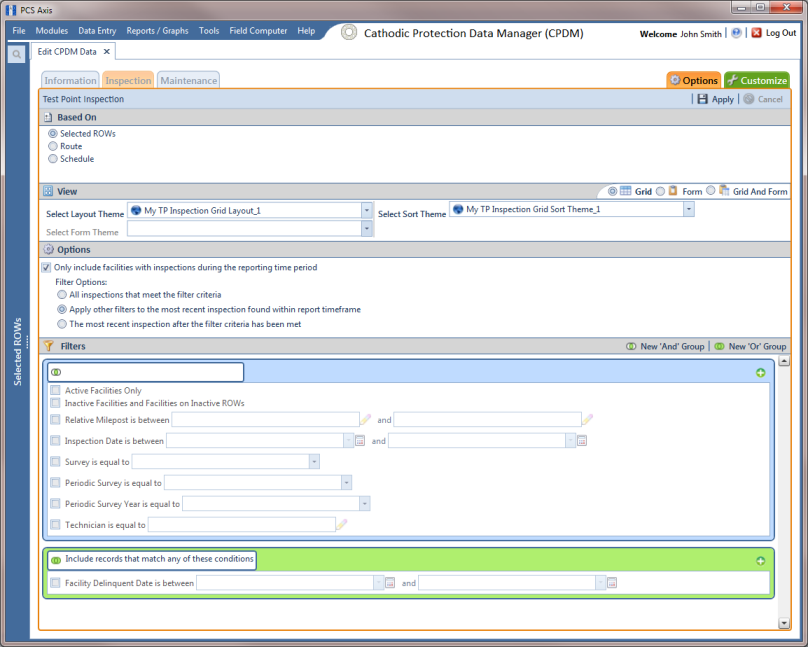This screenshot has width=808, height=647.
Task: Close the Edit CPDM Data tab
Action: tap(107, 52)
